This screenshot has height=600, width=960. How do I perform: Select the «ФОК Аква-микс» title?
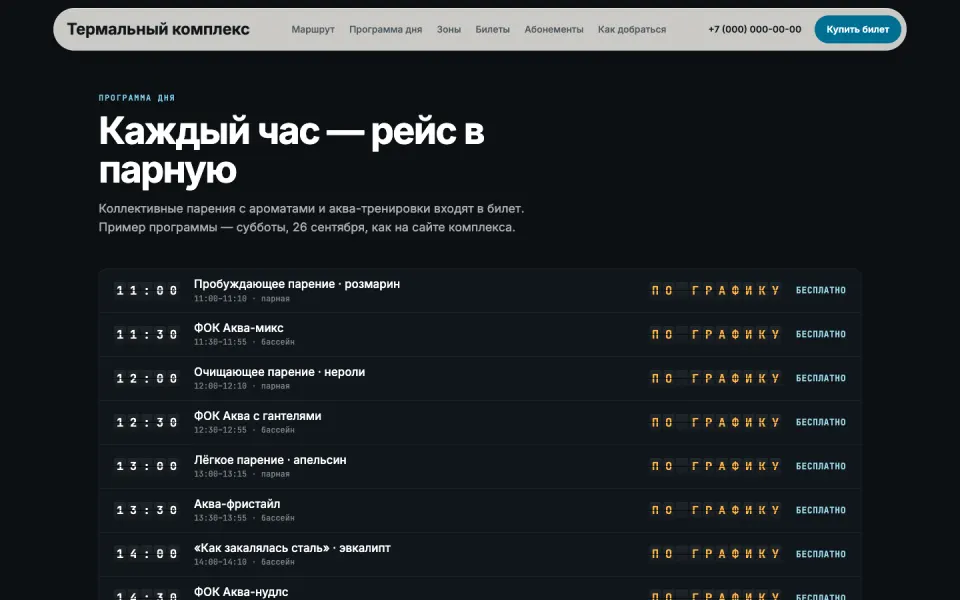coord(239,328)
